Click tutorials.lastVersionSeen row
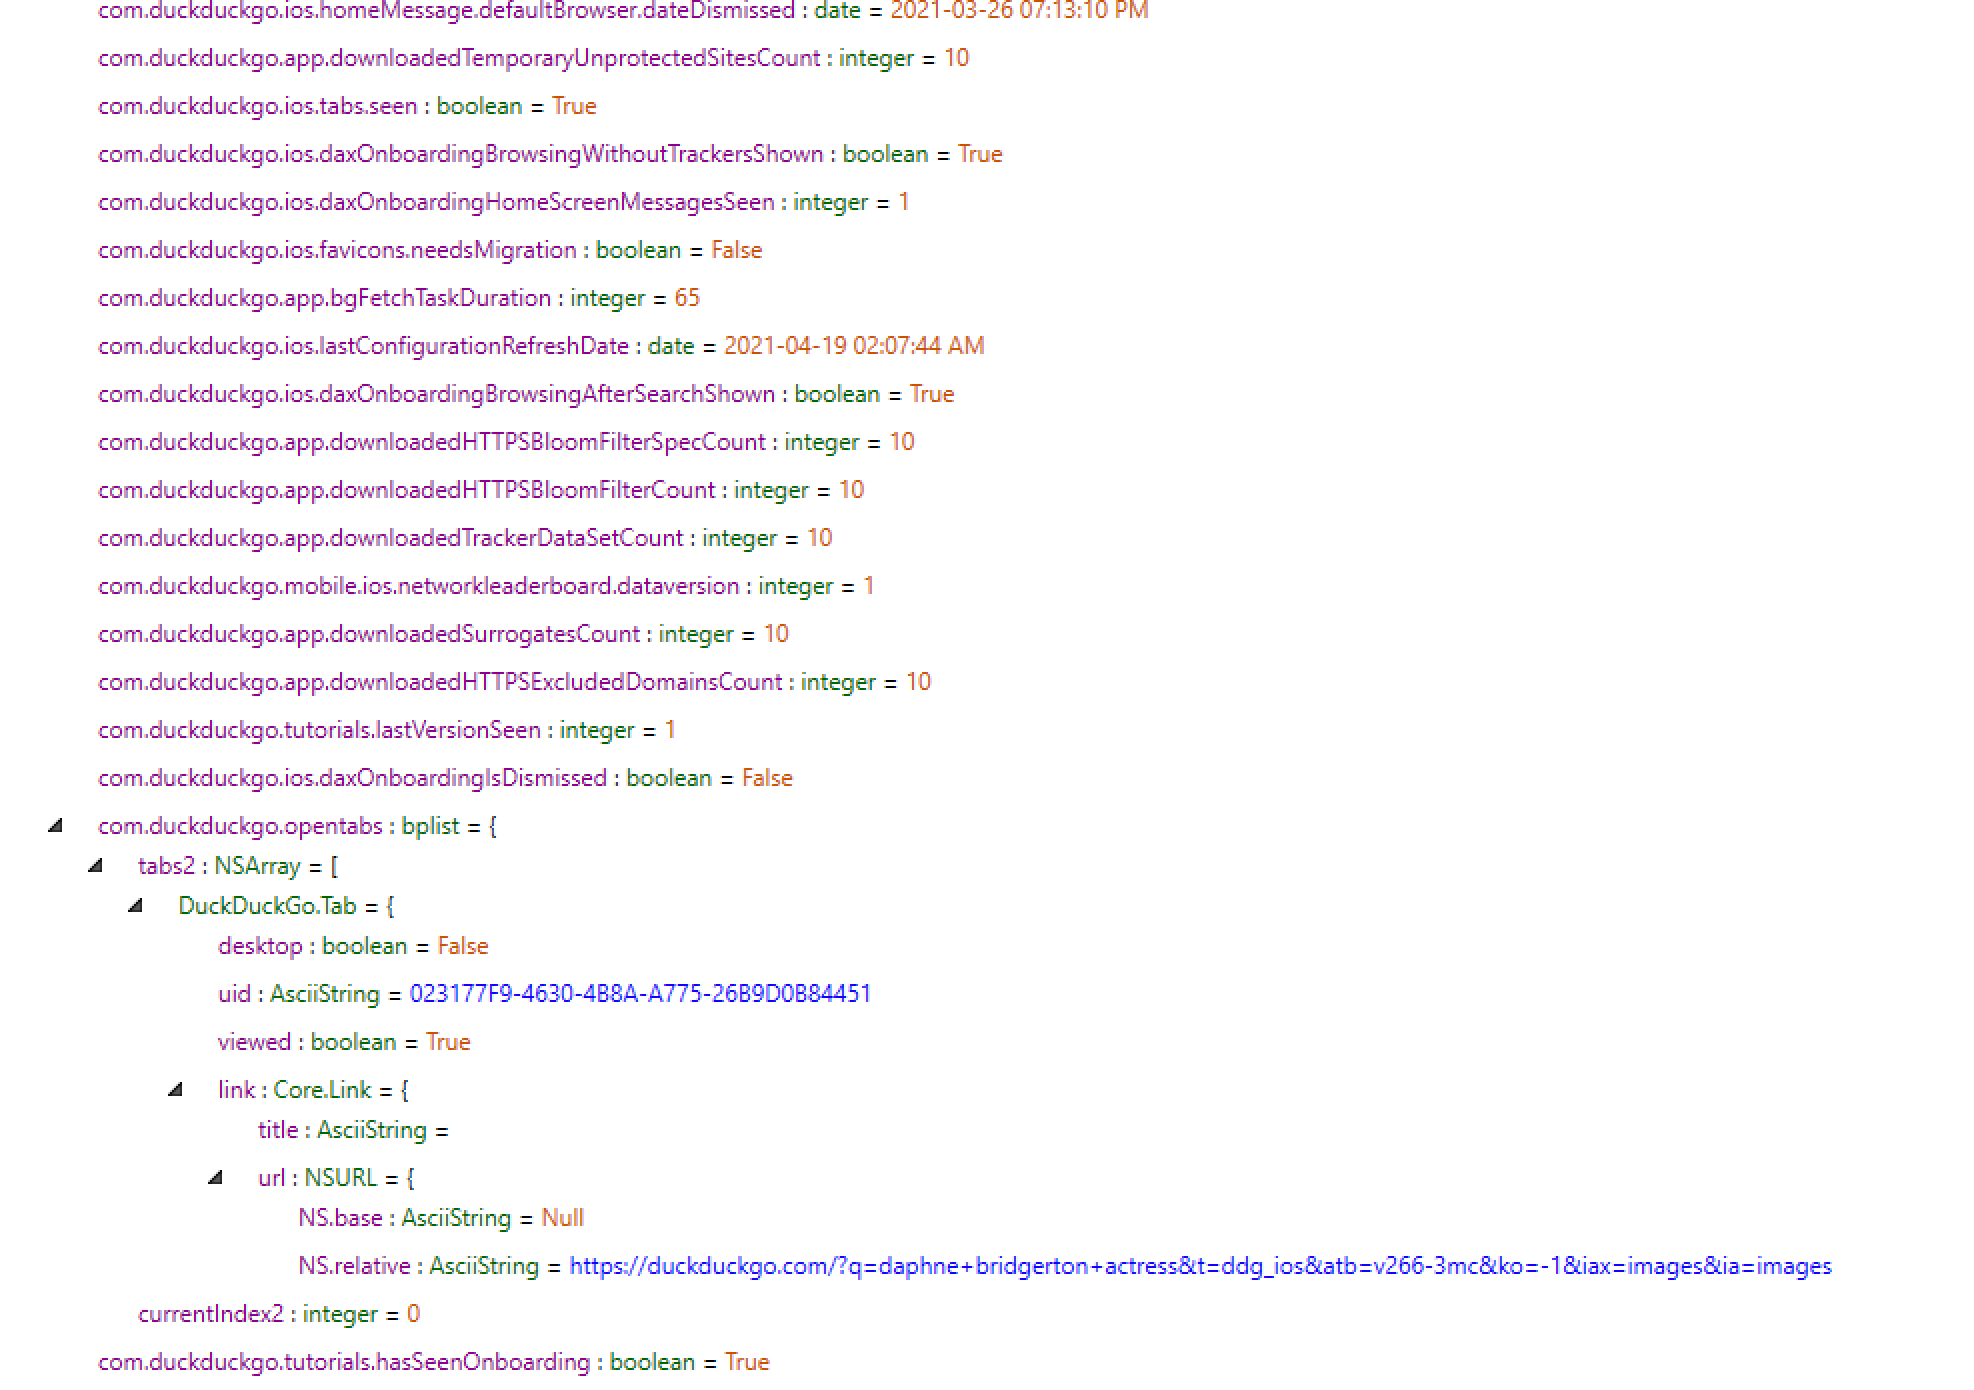This screenshot has height=1390, width=1974. click(387, 730)
